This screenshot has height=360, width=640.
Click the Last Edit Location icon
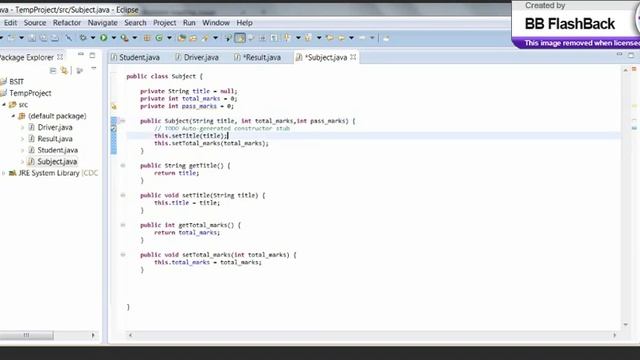pyautogui.click(x=329, y=38)
